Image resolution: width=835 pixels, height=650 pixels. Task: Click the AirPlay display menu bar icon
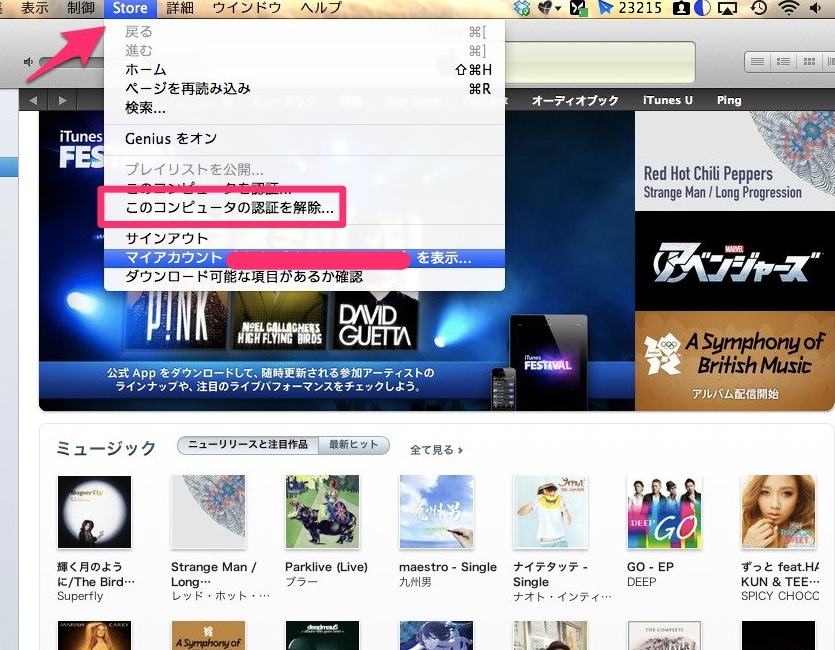click(x=728, y=8)
